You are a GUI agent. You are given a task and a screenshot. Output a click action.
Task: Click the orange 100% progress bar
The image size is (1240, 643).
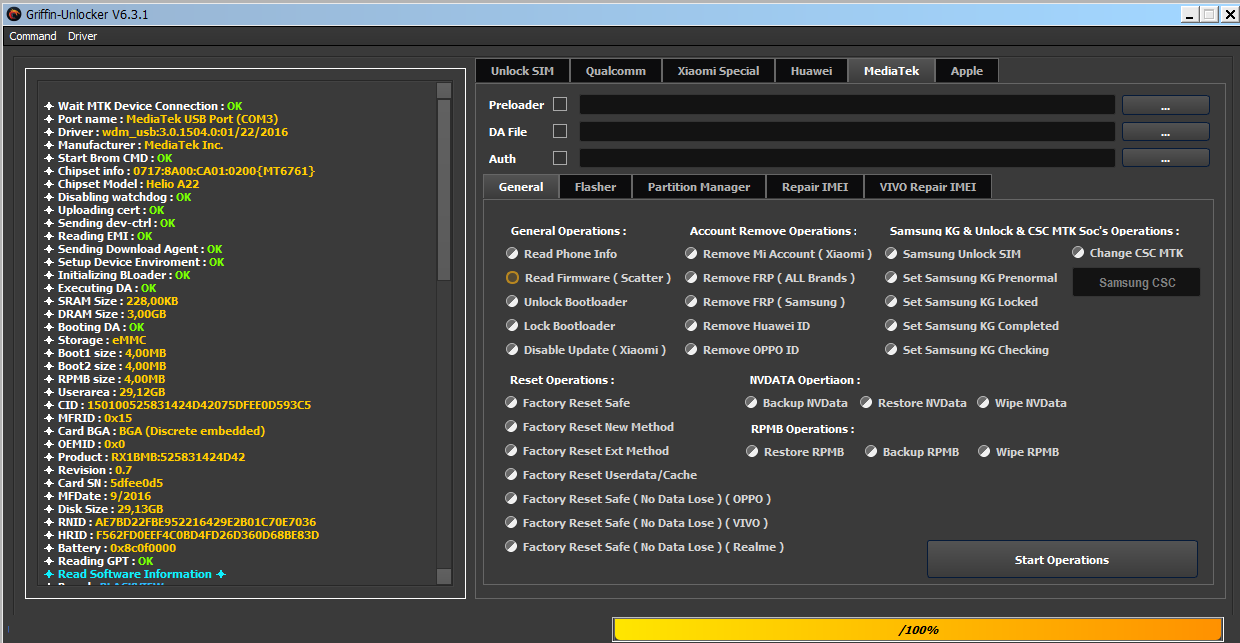(918, 629)
